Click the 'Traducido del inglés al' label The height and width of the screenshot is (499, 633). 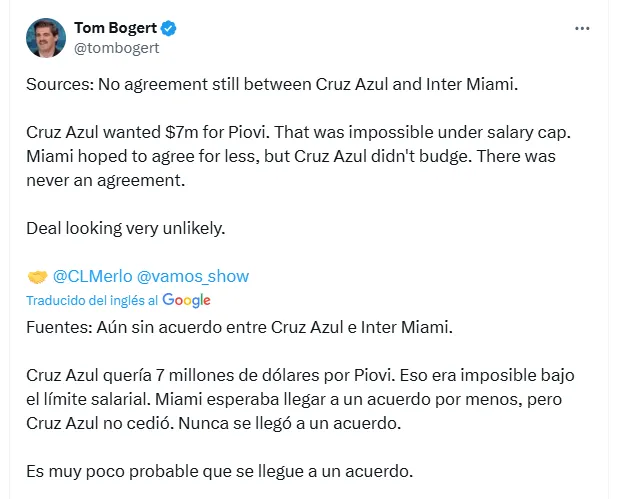92,300
